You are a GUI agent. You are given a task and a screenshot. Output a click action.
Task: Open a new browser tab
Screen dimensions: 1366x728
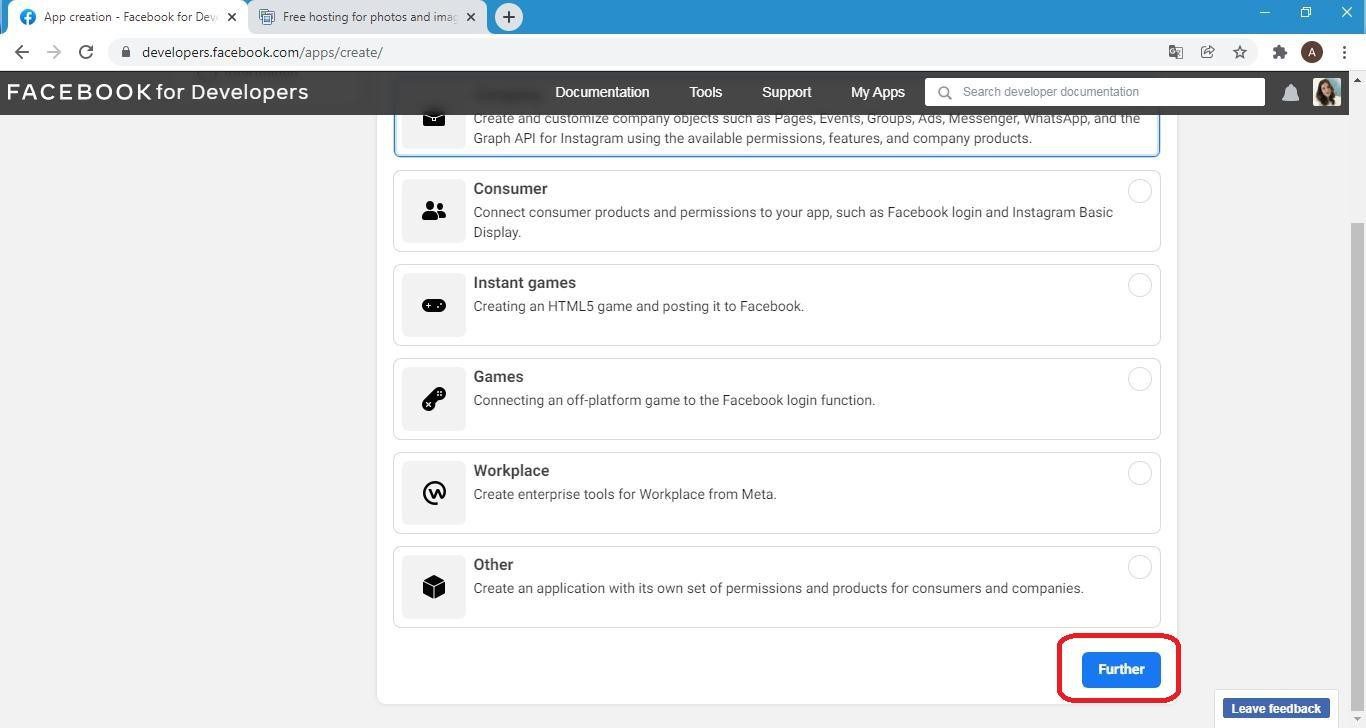(x=508, y=17)
